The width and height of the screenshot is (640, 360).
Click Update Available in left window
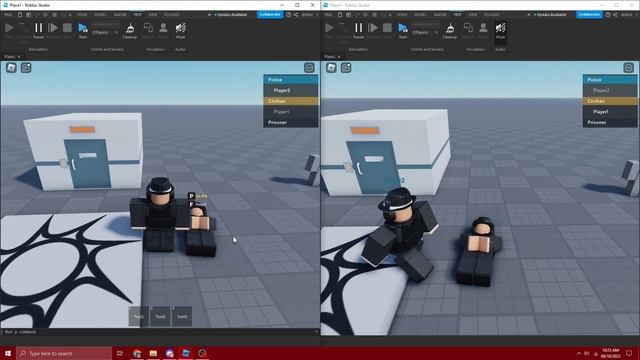pyautogui.click(x=231, y=15)
